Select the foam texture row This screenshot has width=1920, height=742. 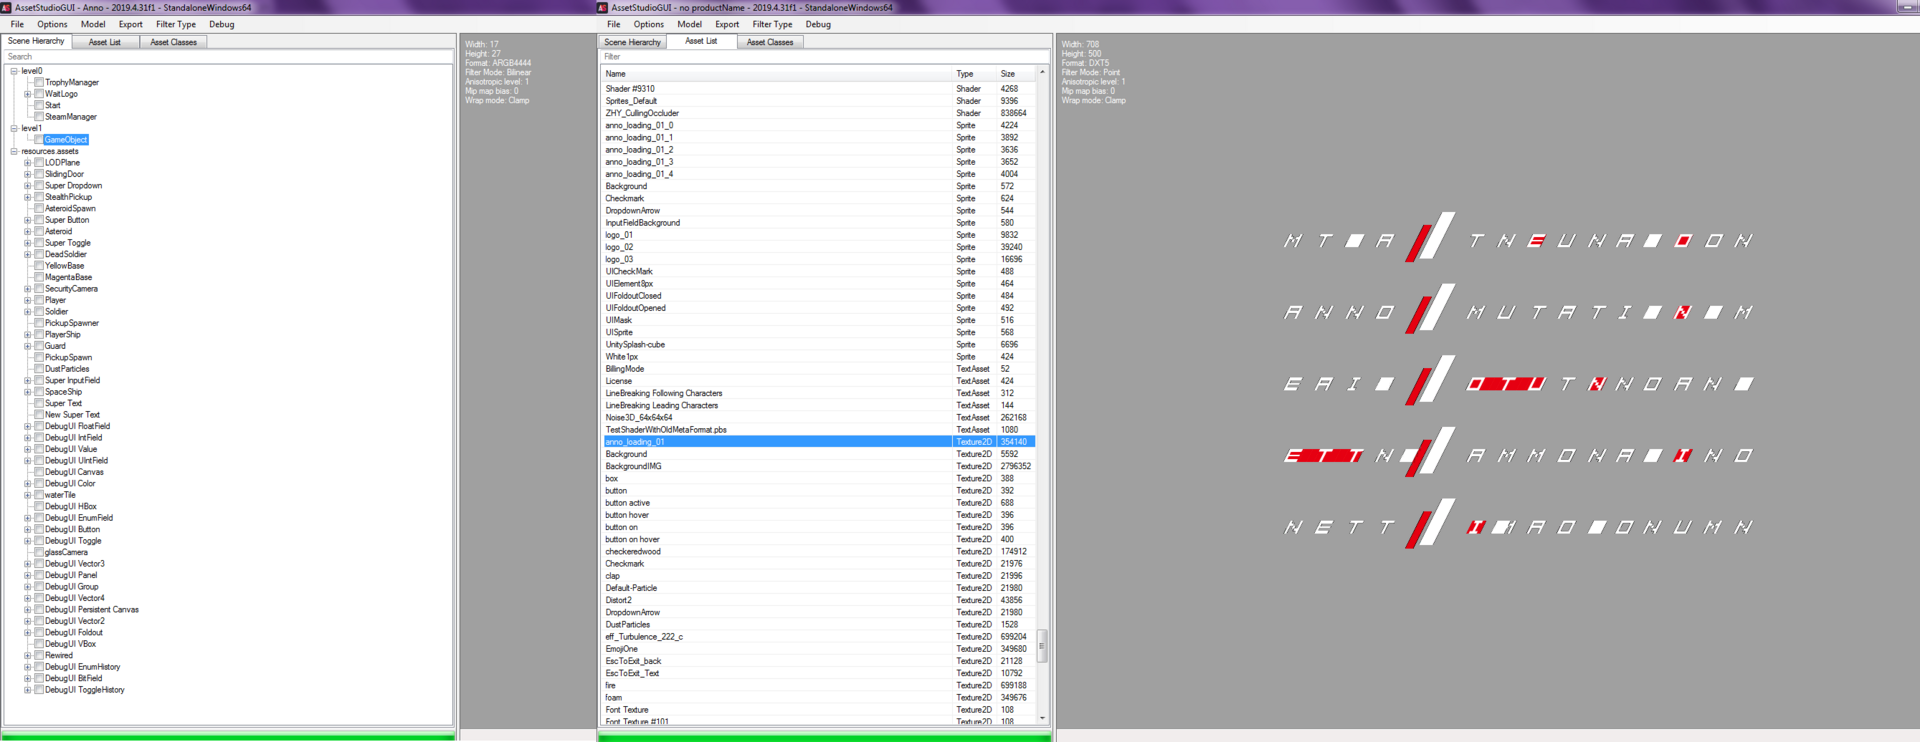pyautogui.click(x=818, y=698)
